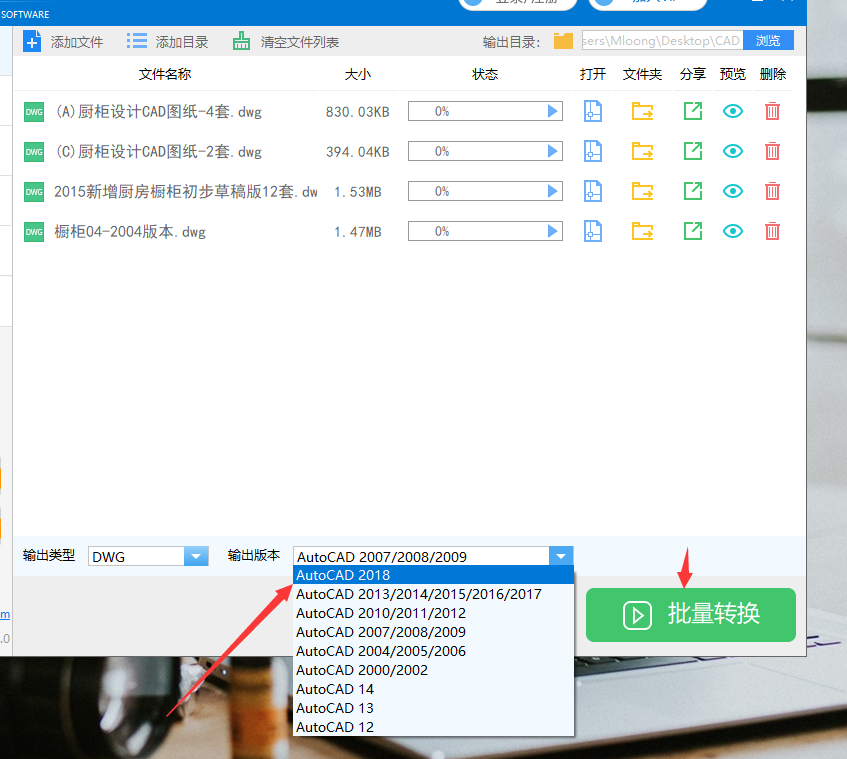This screenshot has width=847, height=759.
Task: Choose AutoCAD 2004/2005/2006 option
Action: [433, 651]
